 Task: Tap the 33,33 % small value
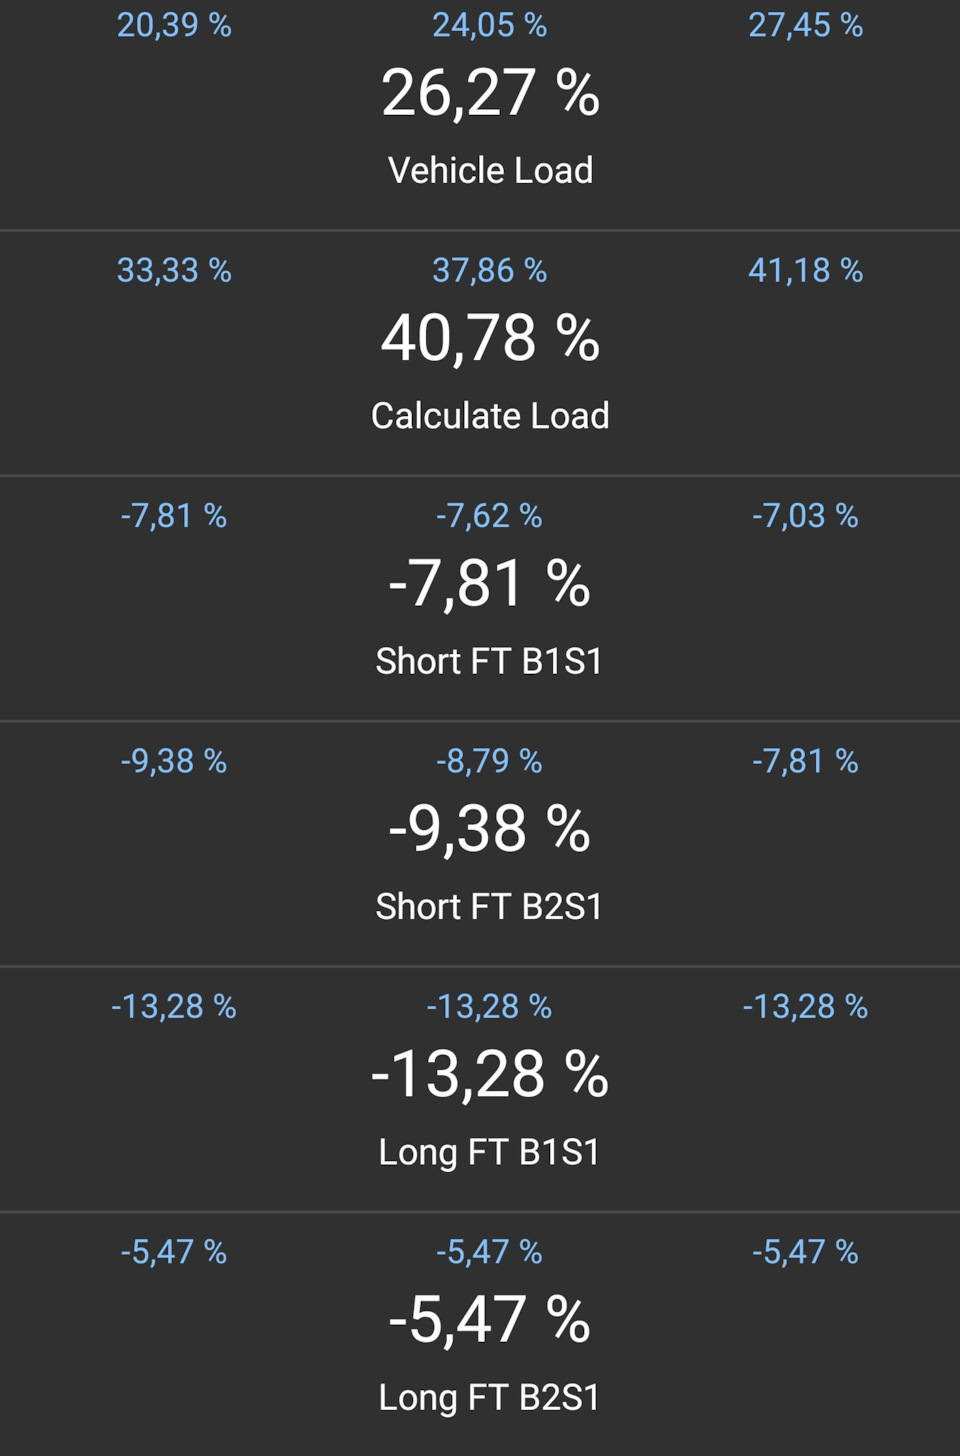point(174,270)
